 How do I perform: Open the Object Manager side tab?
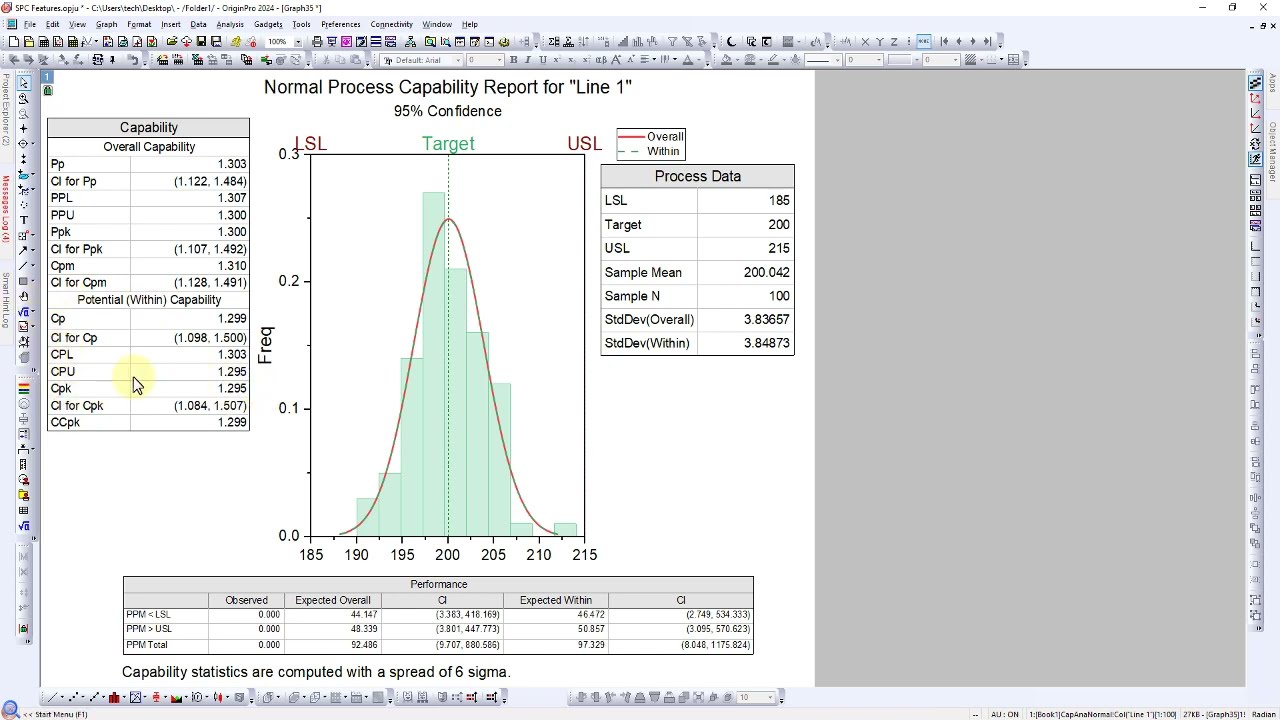click(1273, 152)
